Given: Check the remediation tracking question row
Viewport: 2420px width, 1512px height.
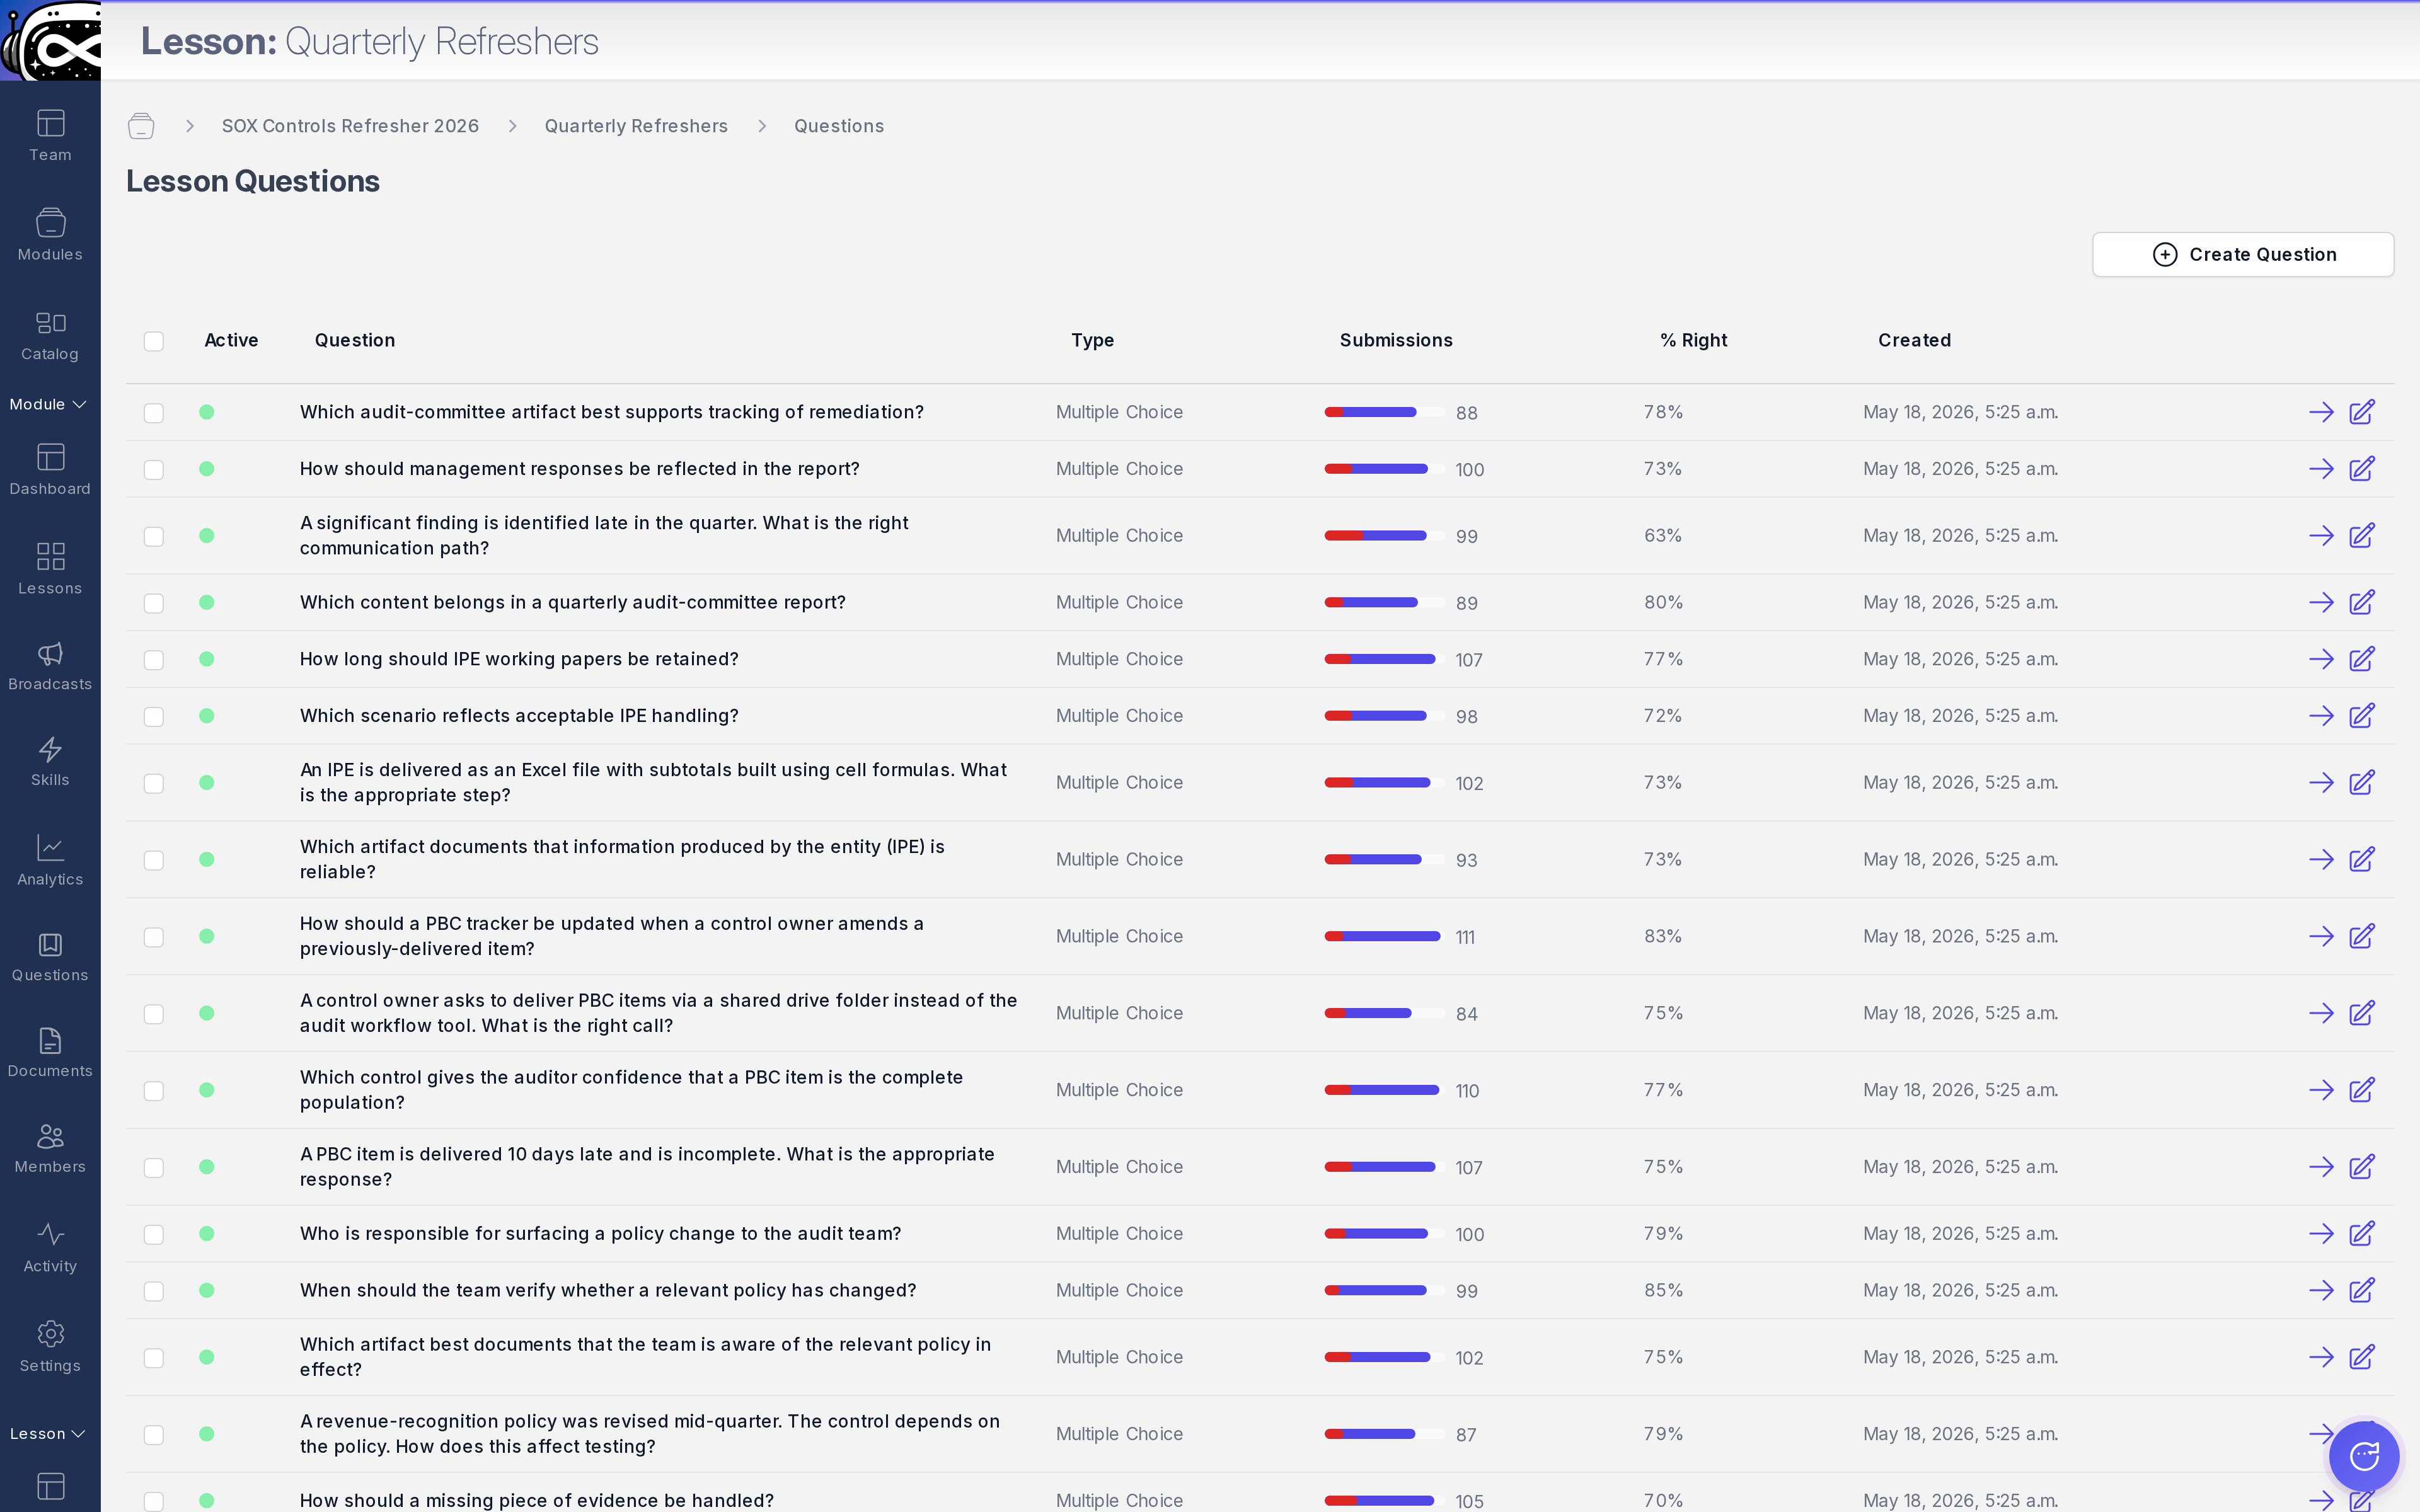Looking at the screenshot, I should (x=153, y=413).
